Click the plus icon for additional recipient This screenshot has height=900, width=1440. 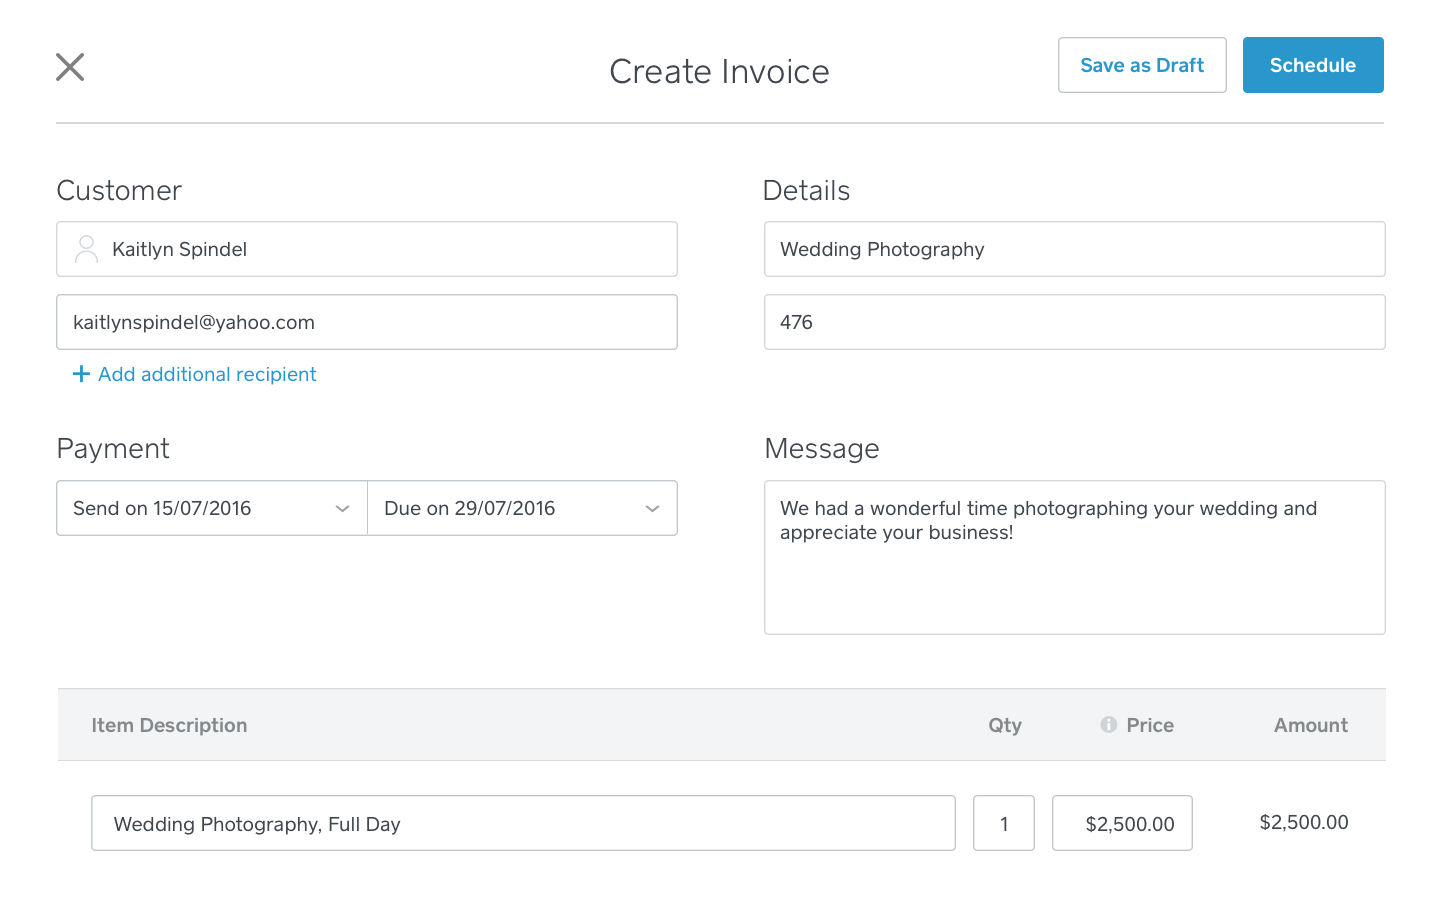click(81, 374)
